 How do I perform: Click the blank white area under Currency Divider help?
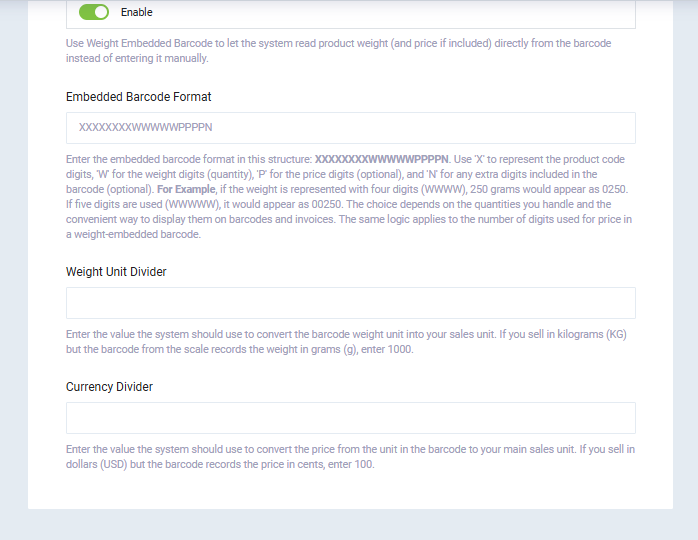350,490
